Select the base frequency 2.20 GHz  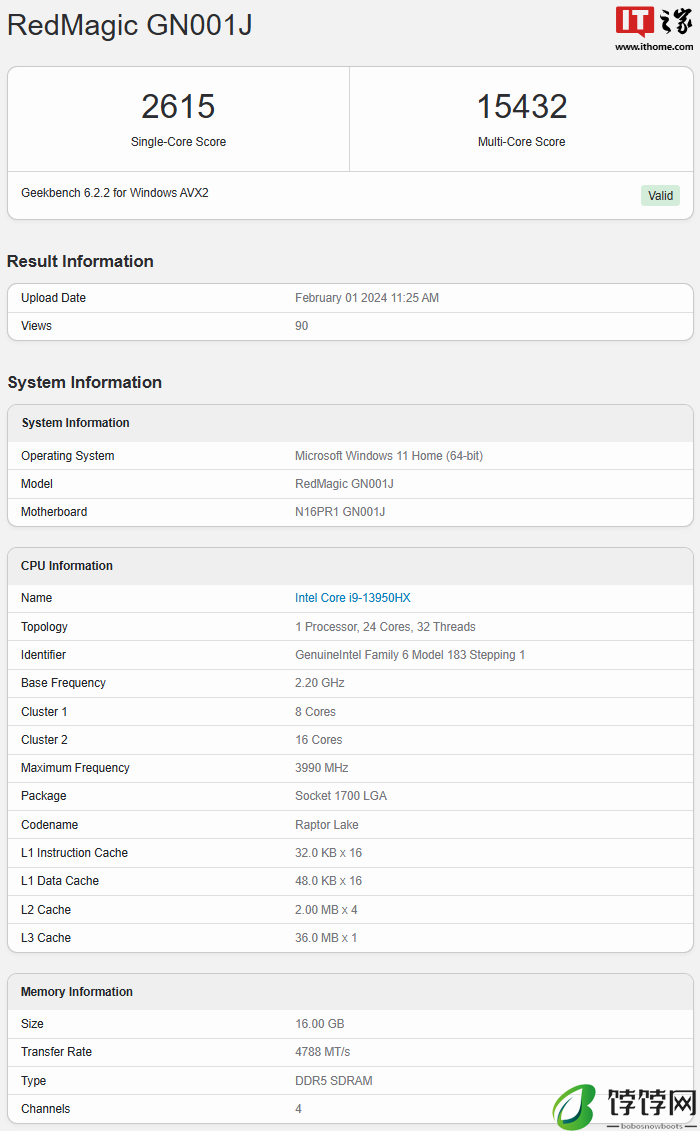320,683
